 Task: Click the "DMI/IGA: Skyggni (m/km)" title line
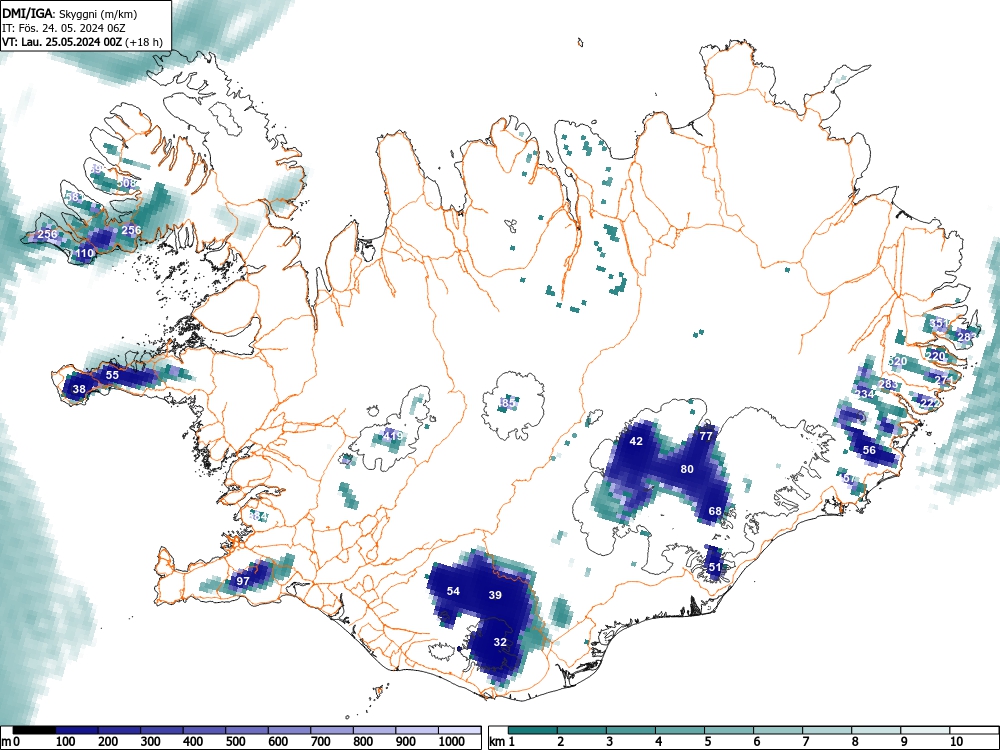(x=70, y=13)
